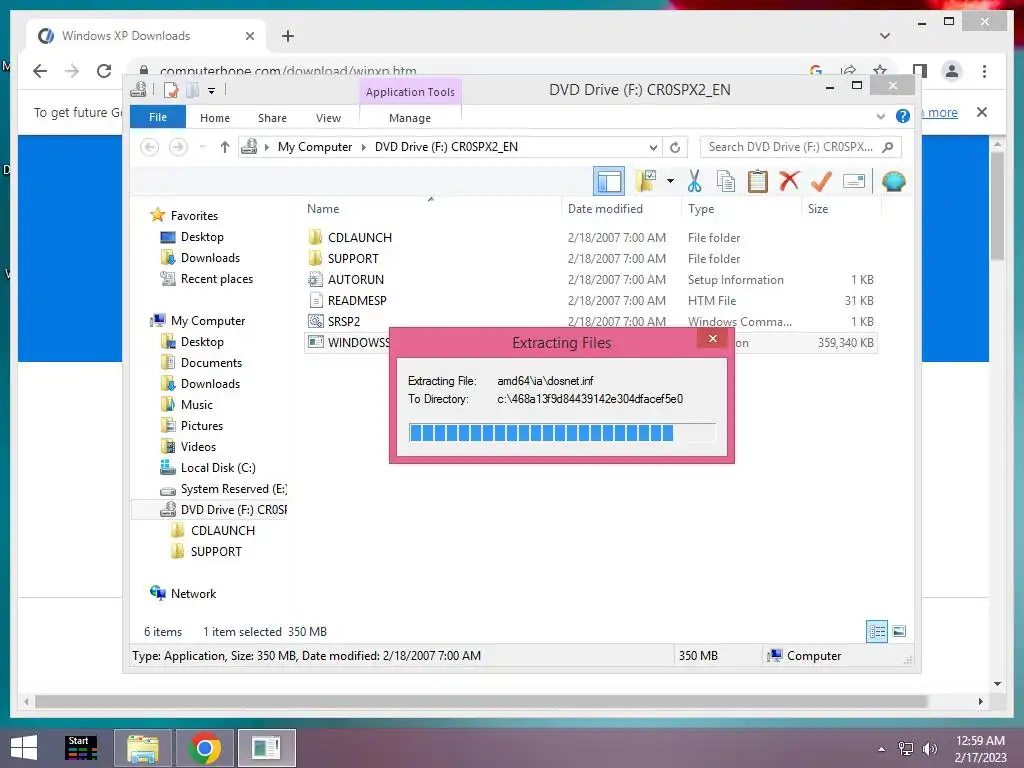
Task: Select System Reserved (E:) drive
Action: click(233, 488)
